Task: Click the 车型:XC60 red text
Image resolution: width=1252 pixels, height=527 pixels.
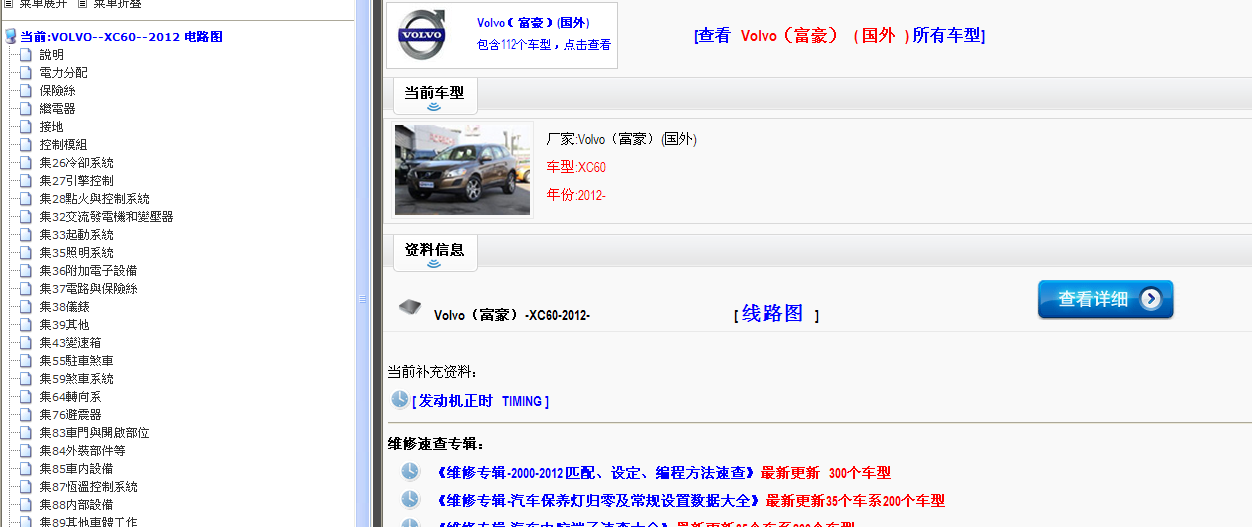Action: pyautogui.click(x=576, y=167)
